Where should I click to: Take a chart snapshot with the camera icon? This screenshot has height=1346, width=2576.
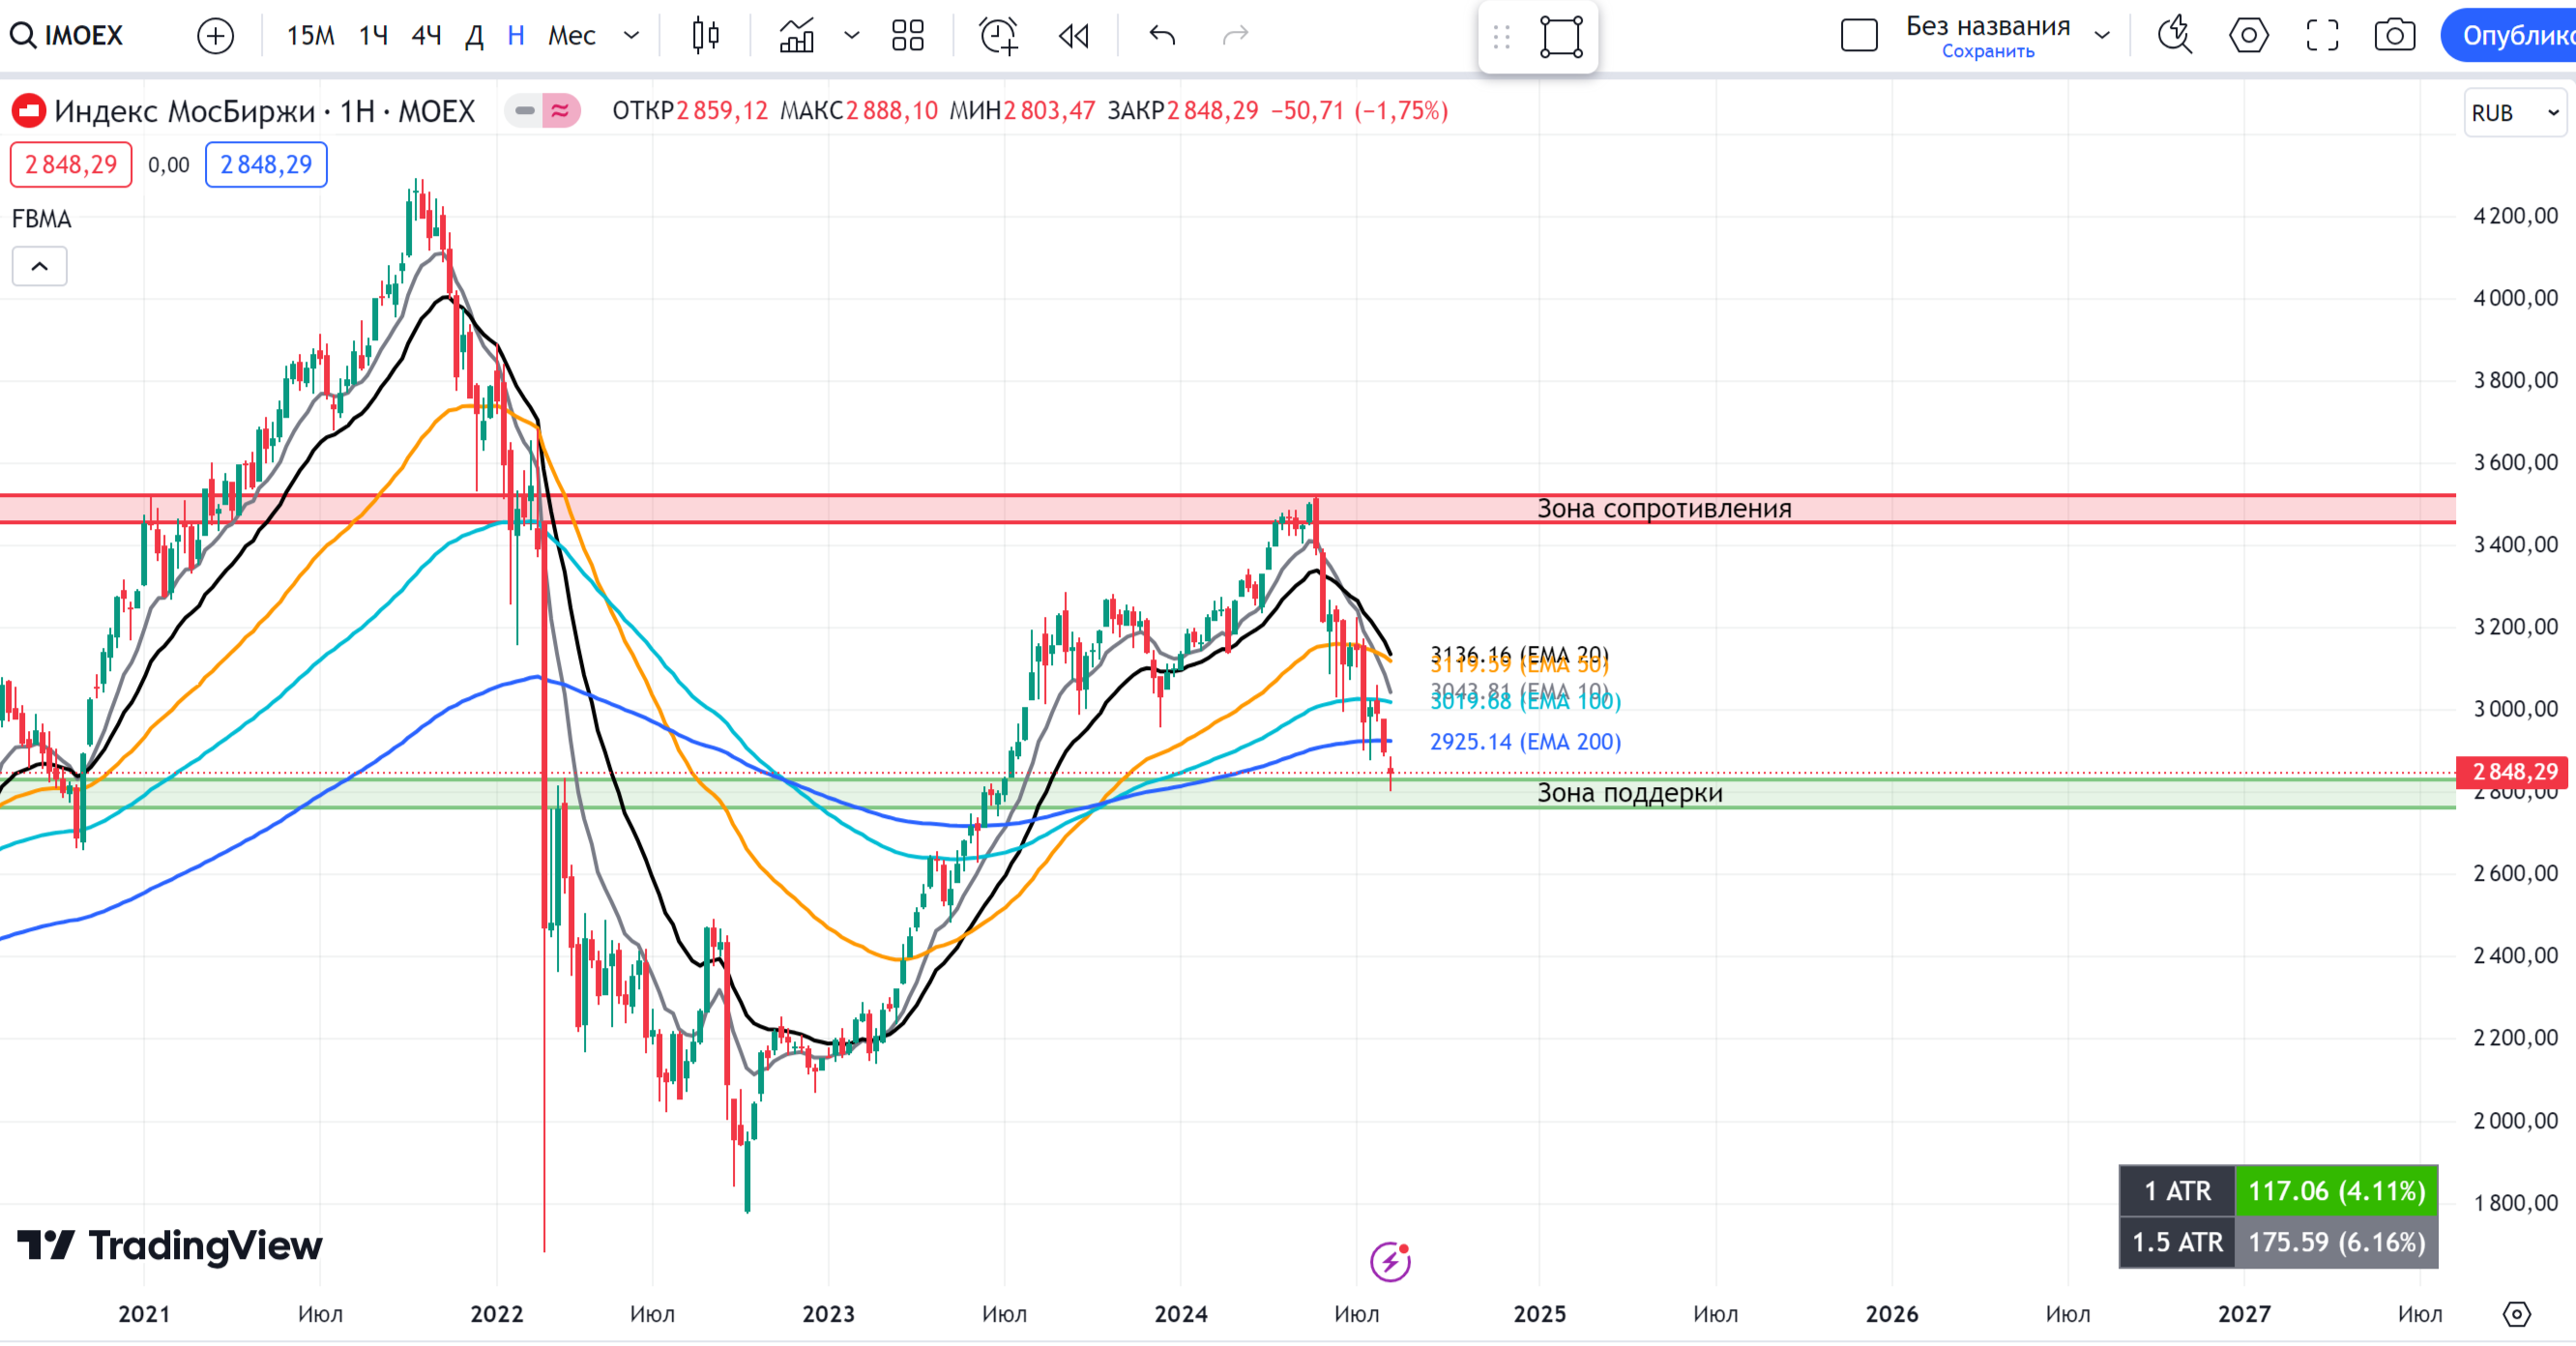[x=2394, y=36]
